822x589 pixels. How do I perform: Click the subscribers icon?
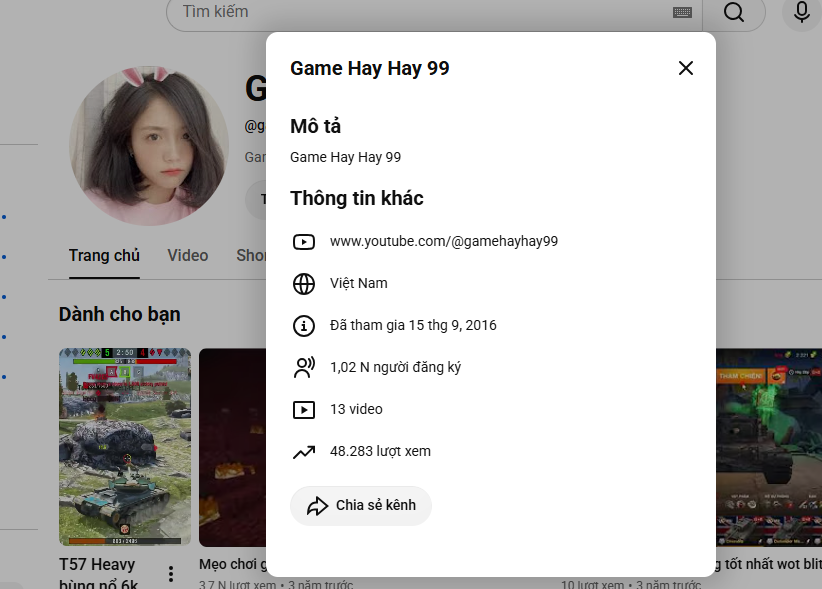click(x=304, y=367)
